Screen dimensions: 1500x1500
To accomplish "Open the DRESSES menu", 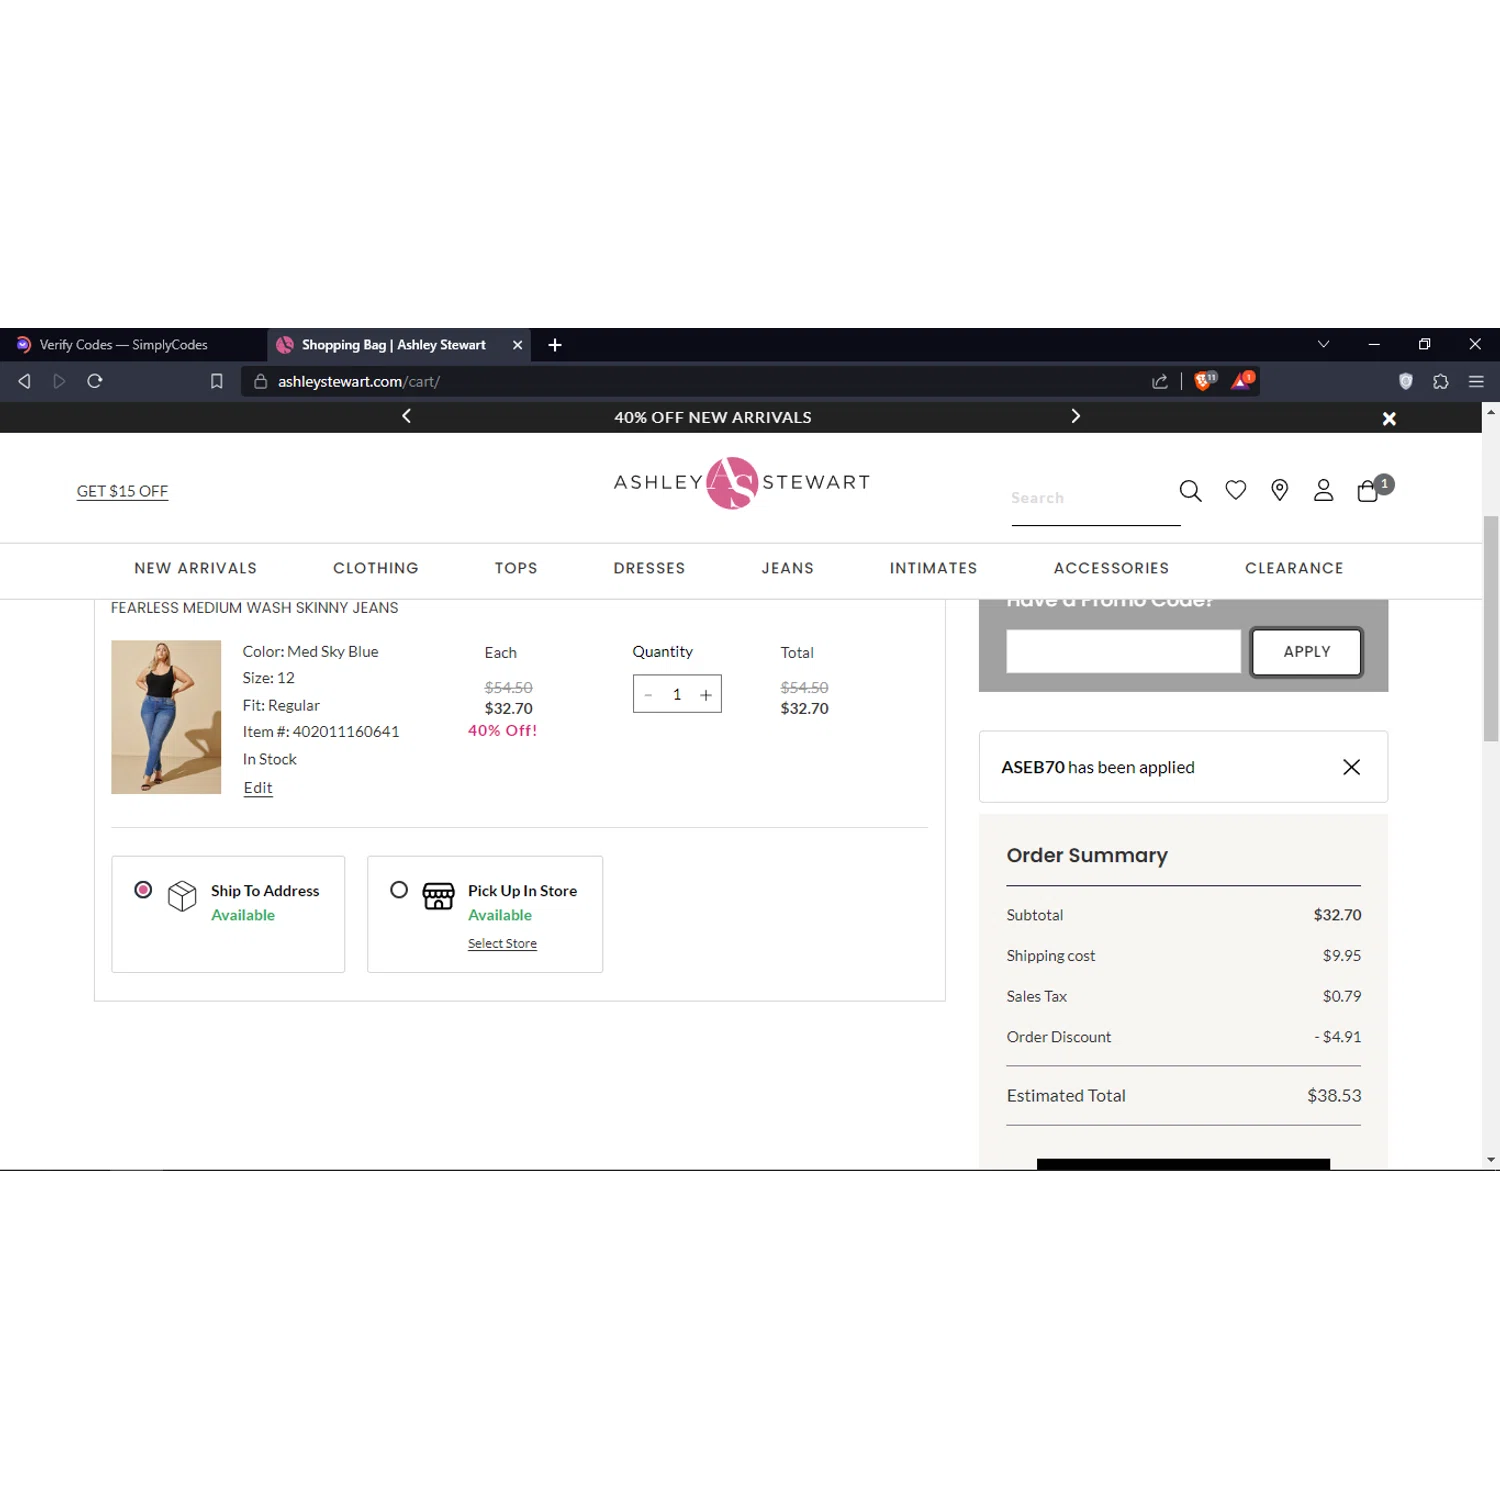I will (x=649, y=568).
